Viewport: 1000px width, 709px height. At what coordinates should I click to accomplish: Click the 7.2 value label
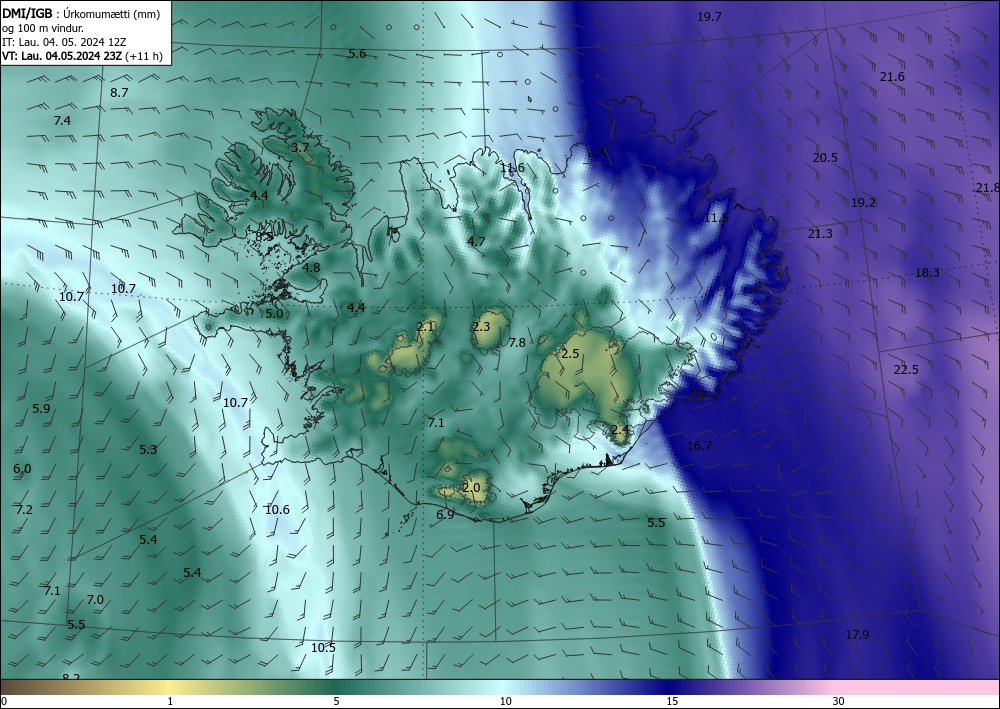tap(24, 509)
